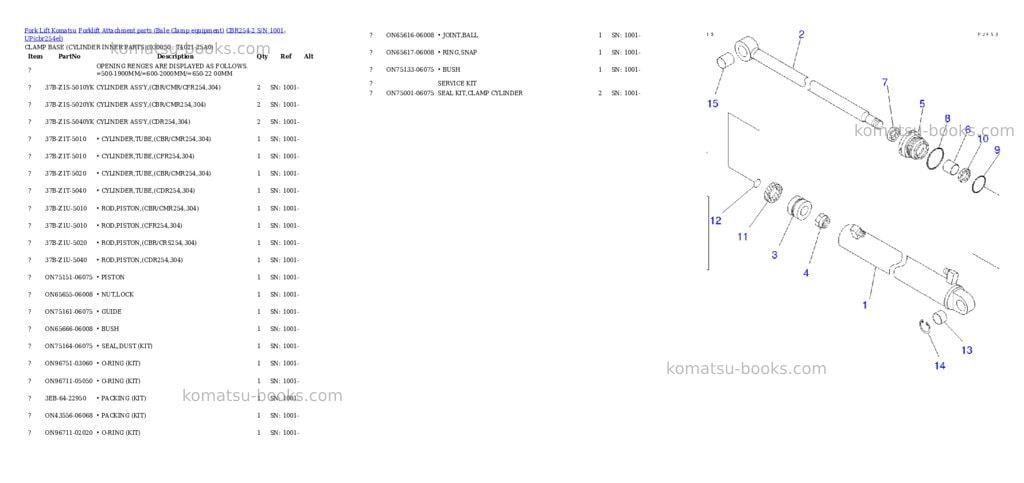The width and height of the screenshot is (1024, 483).
Task: Click the JOINT,BALL description
Action: coord(458,35)
